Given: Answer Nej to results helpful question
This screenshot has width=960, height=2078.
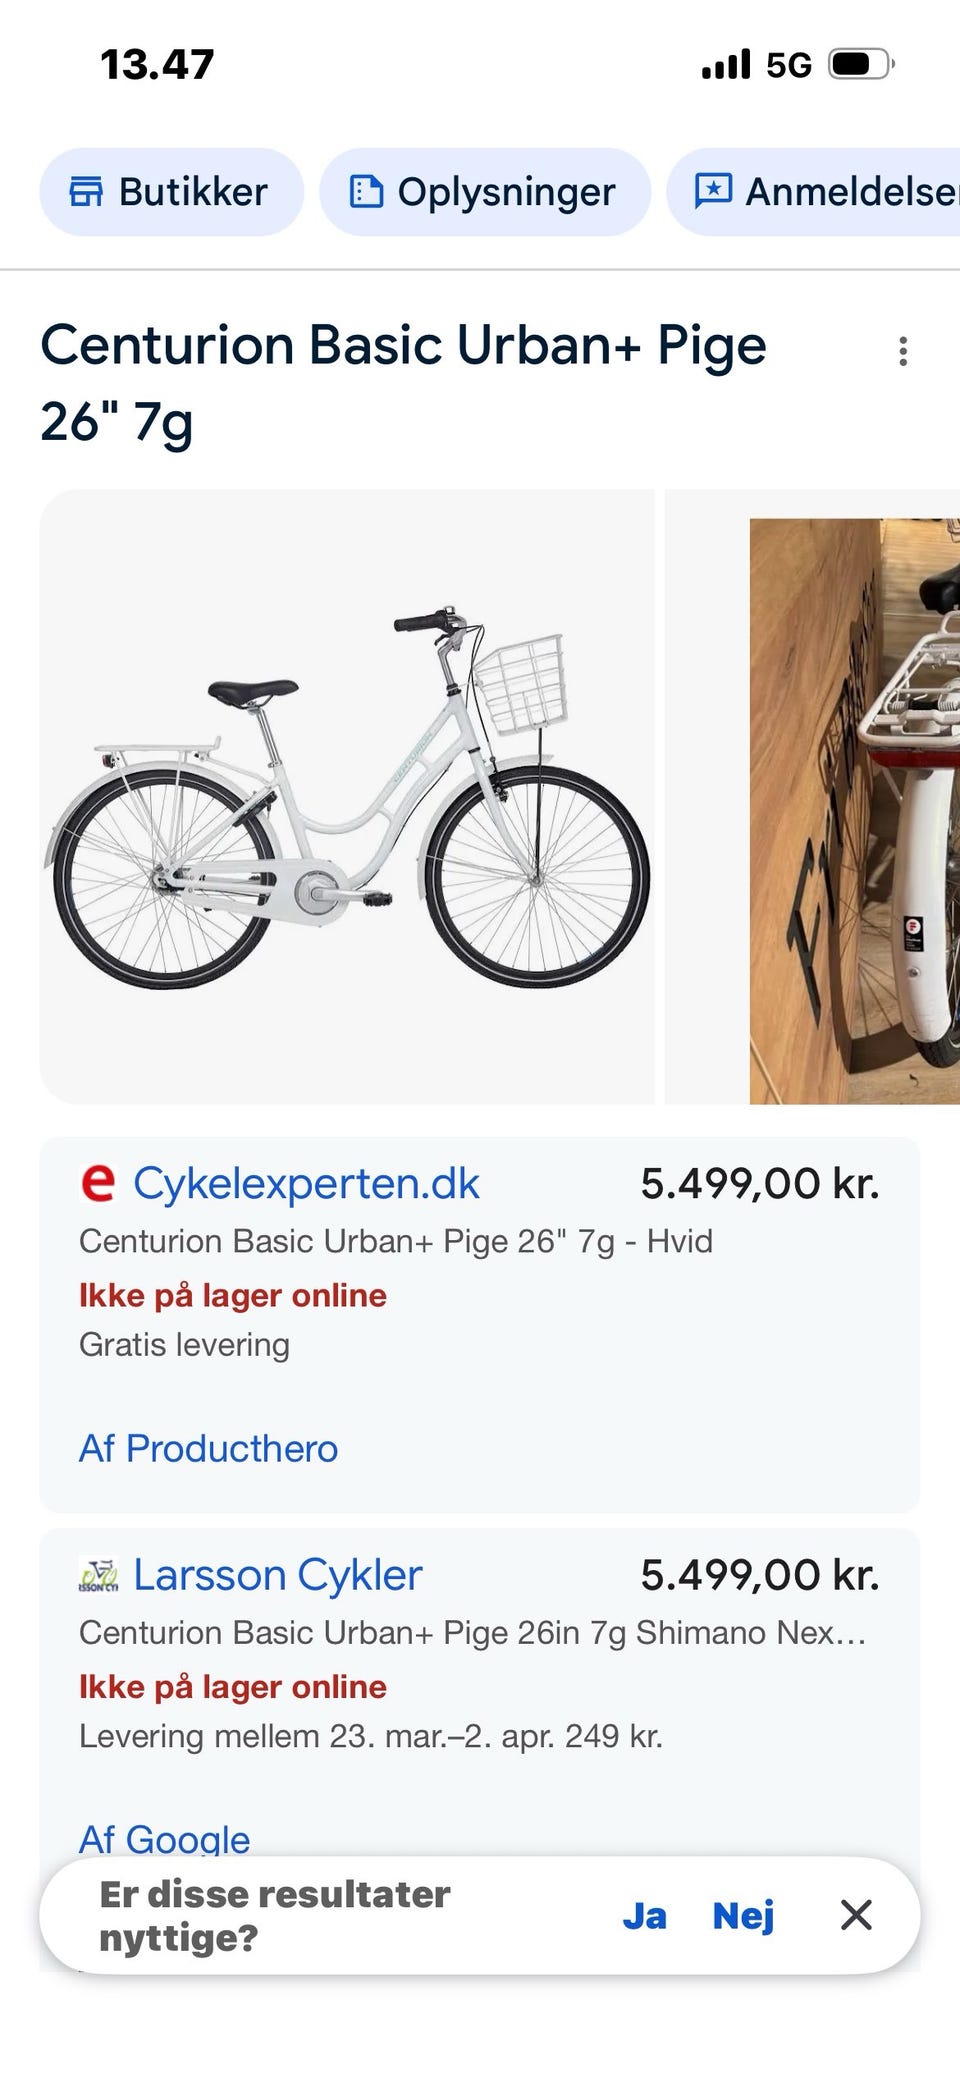Looking at the screenshot, I should click(743, 1915).
